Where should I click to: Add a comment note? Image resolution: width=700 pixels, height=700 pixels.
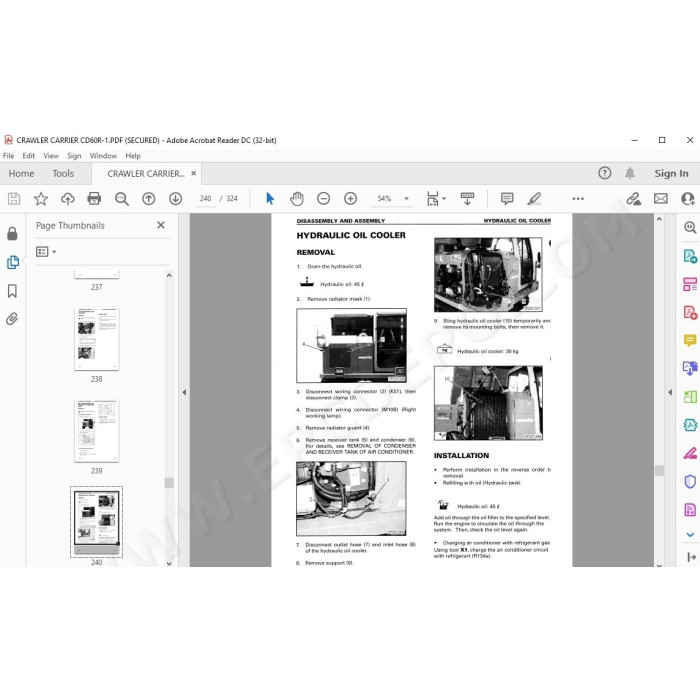pos(507,199)
